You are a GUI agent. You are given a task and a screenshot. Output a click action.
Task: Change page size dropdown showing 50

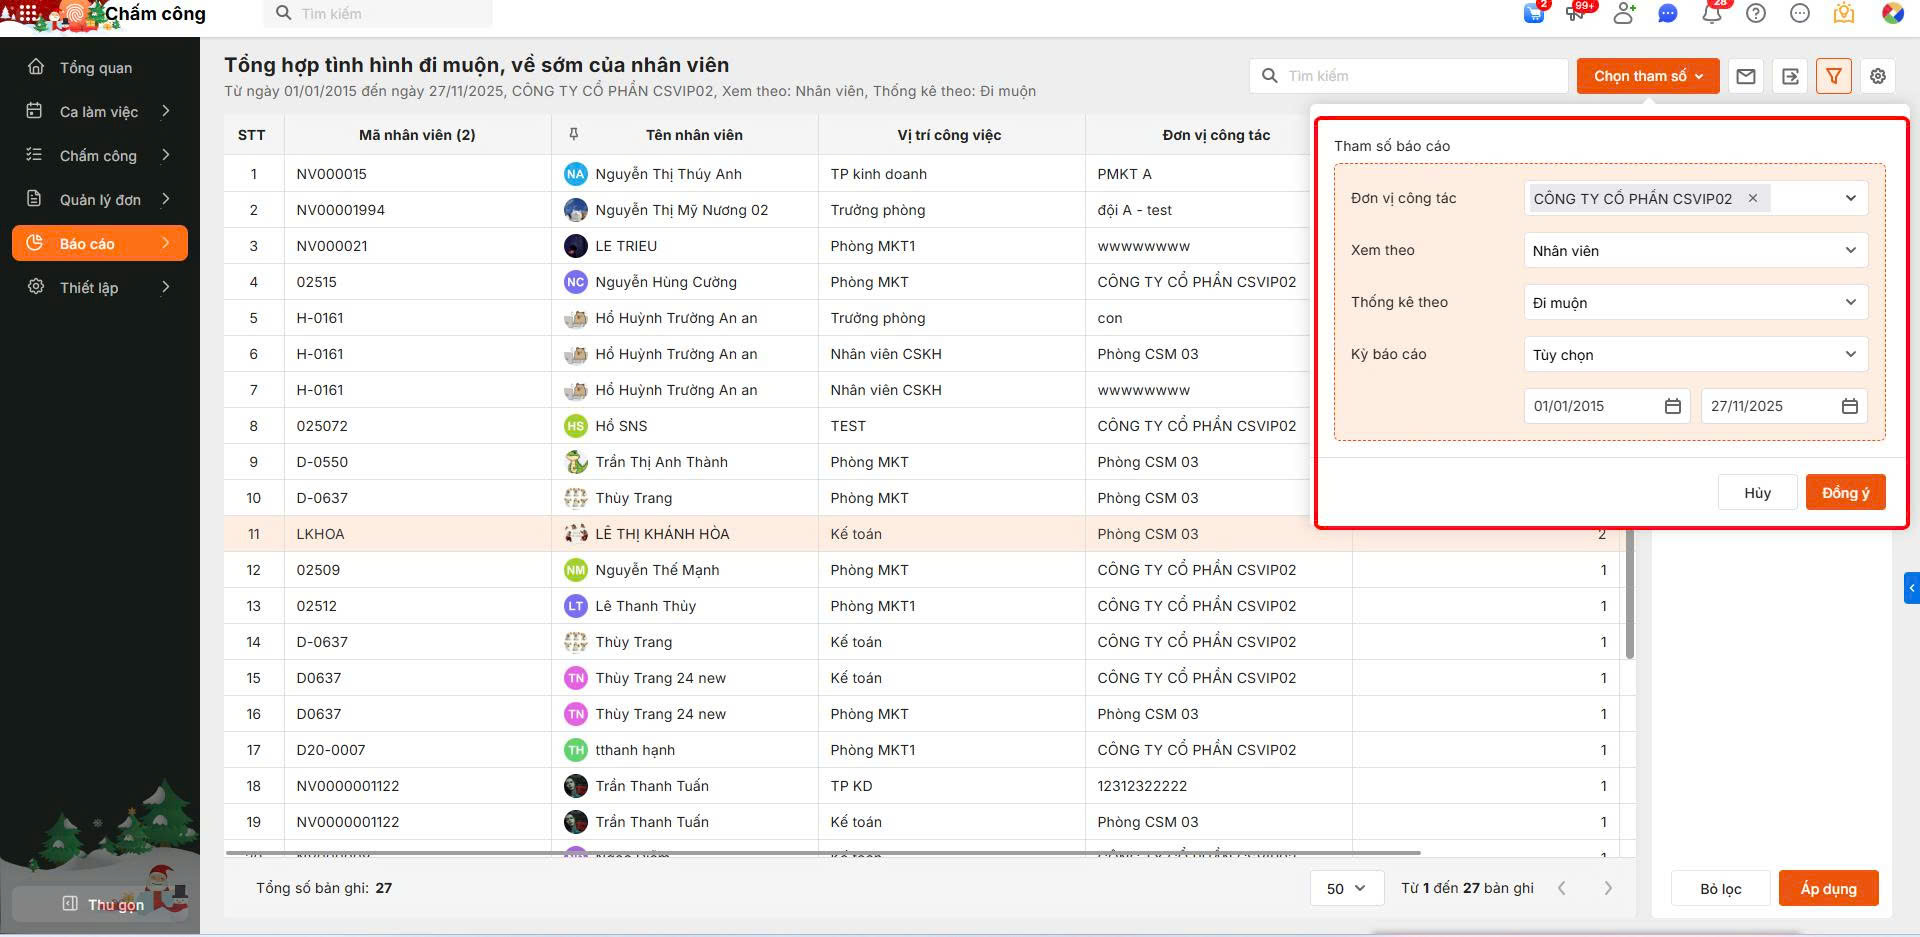click(x=1346, y=888)
